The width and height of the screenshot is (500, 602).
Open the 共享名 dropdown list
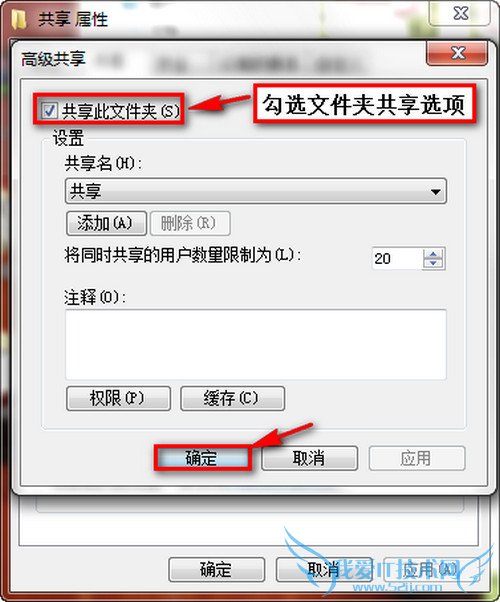click(435, 192)
